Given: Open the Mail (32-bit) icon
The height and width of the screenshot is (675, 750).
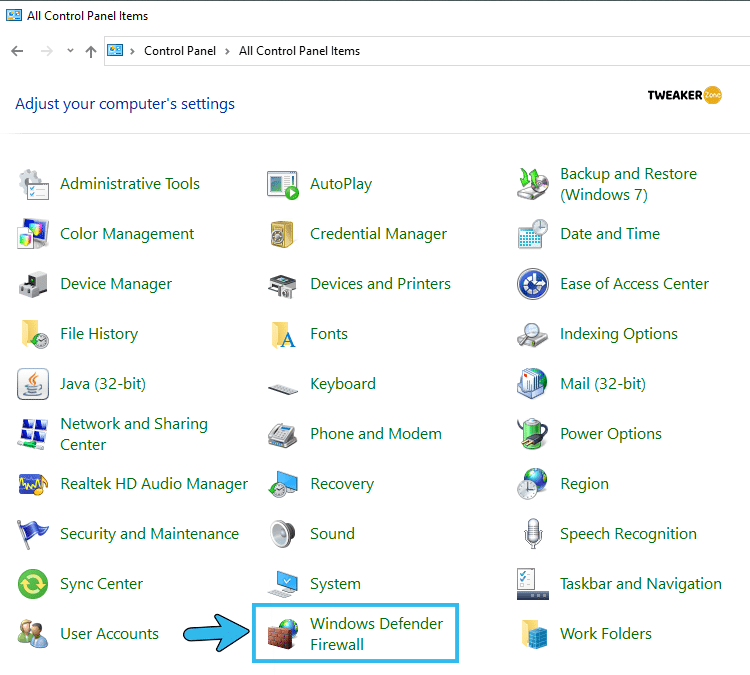Looking at the screenshot, I should [x=532, y=384].
